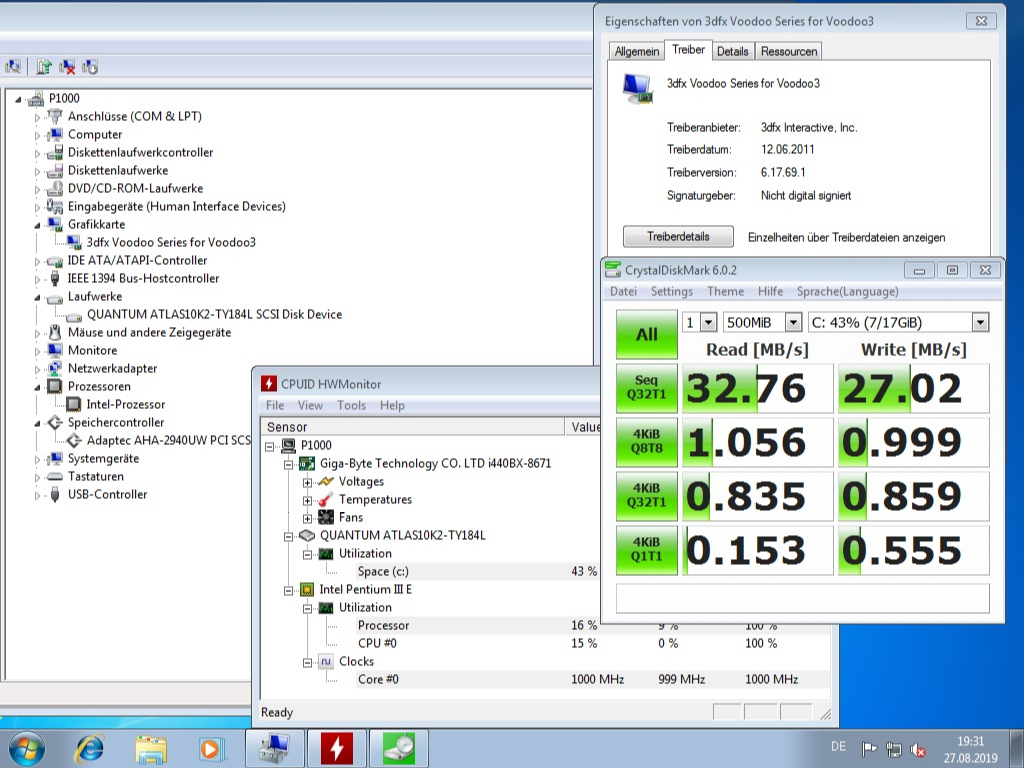Expand Temperatures in HWMonitor

pos(307,501)
